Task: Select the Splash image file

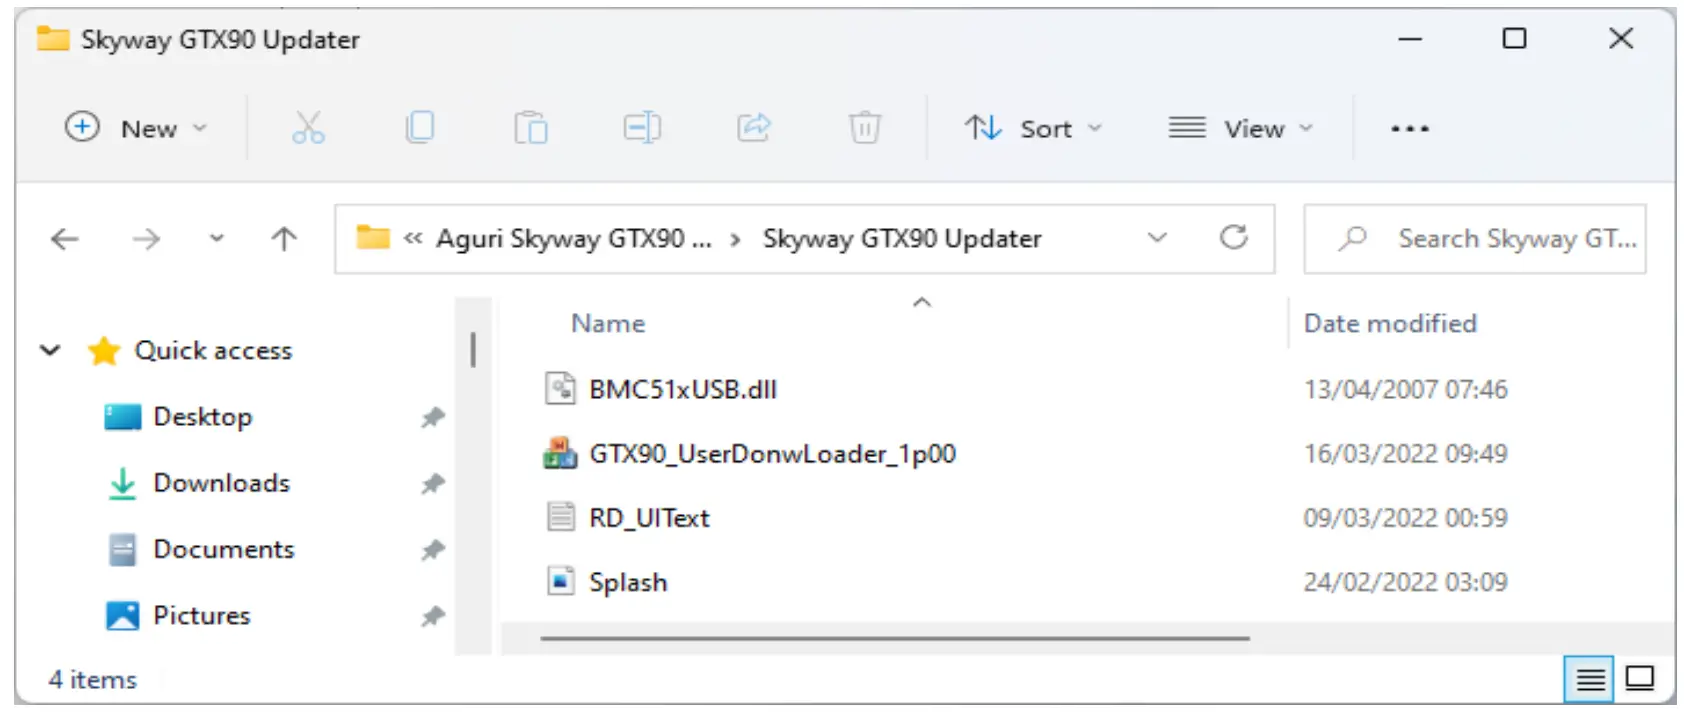Action: pos(628,582)
